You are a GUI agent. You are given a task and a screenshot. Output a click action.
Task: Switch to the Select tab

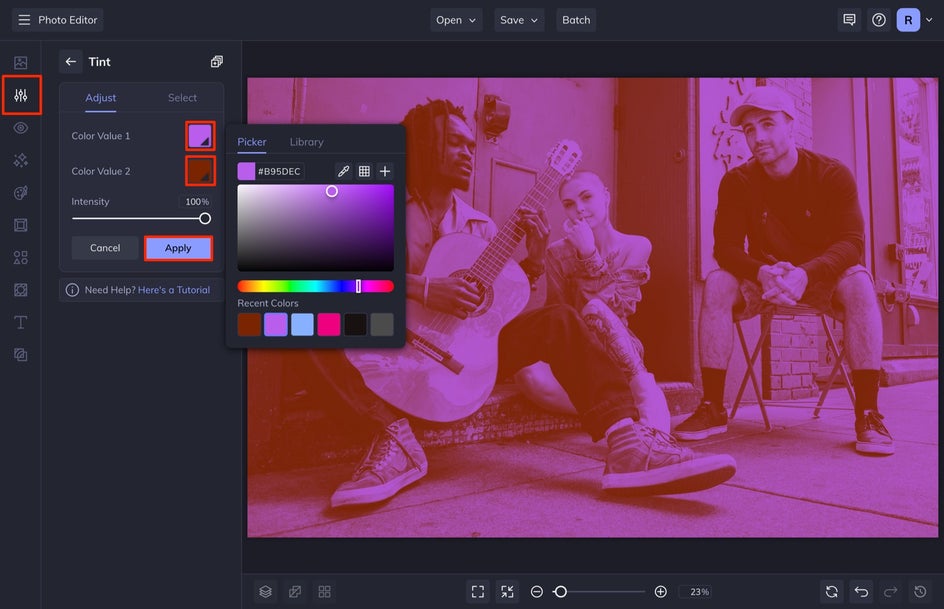click(182, 98)
